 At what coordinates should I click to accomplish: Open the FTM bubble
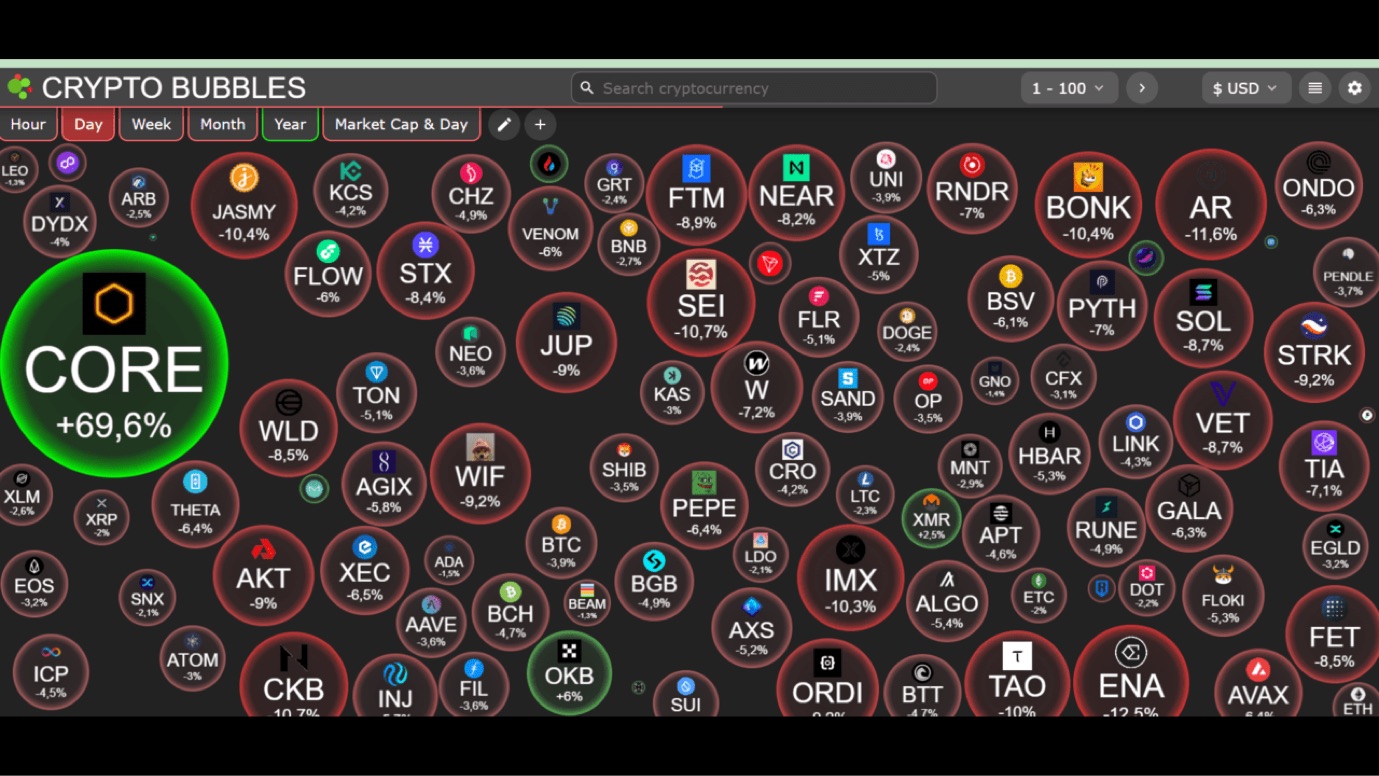pos(696,196)
